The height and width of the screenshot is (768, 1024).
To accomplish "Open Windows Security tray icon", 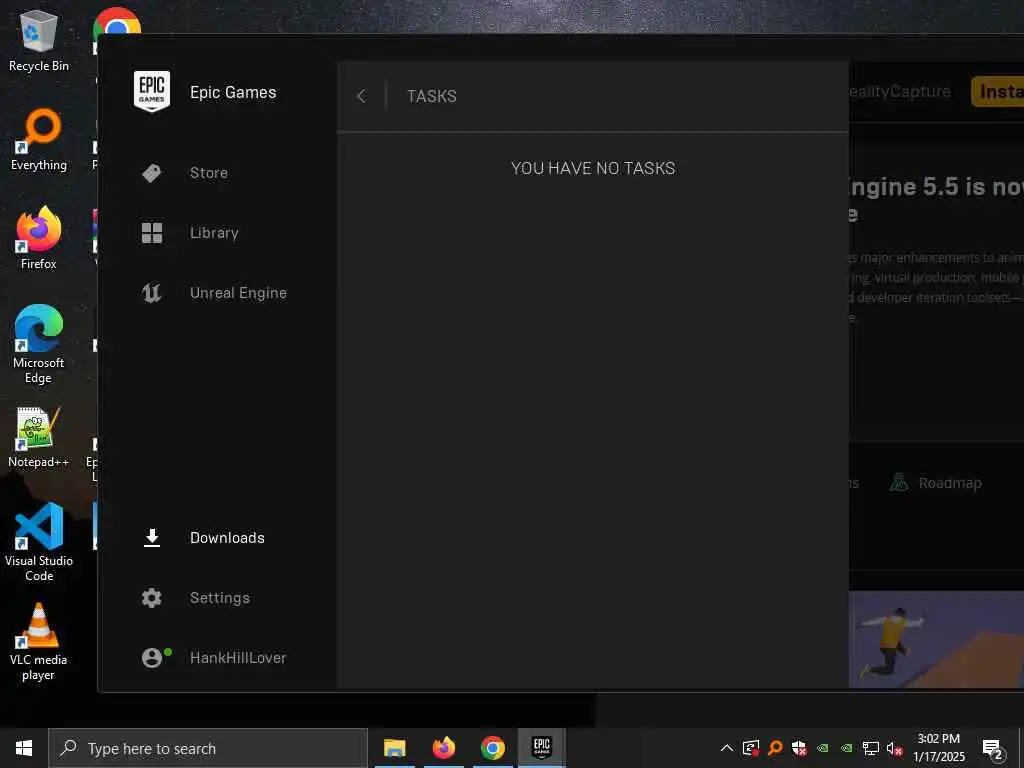I will [799, 748].
